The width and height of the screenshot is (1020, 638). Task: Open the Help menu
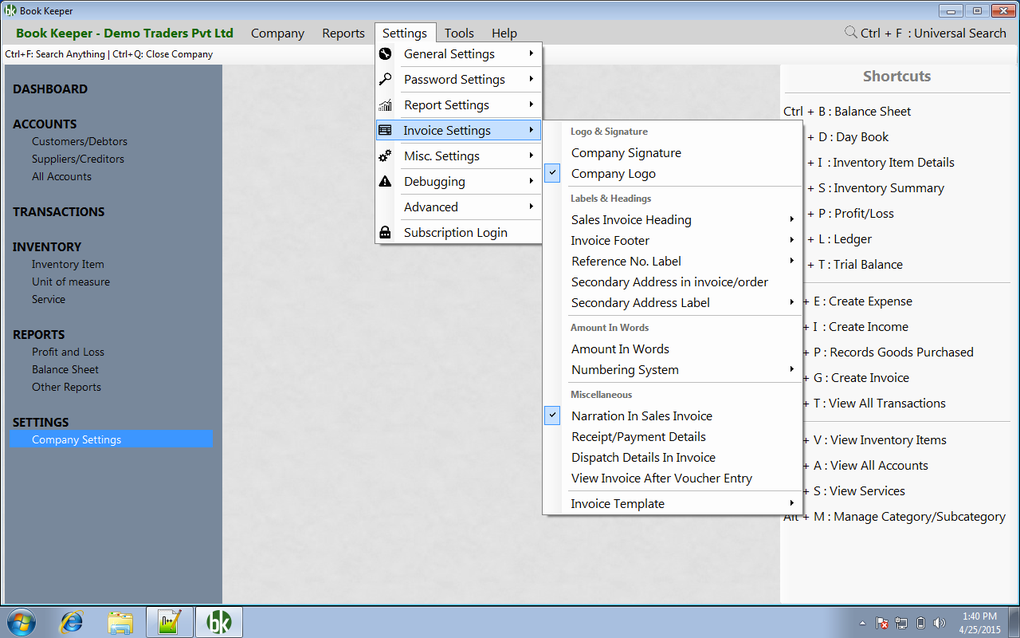tap(504, 33)
